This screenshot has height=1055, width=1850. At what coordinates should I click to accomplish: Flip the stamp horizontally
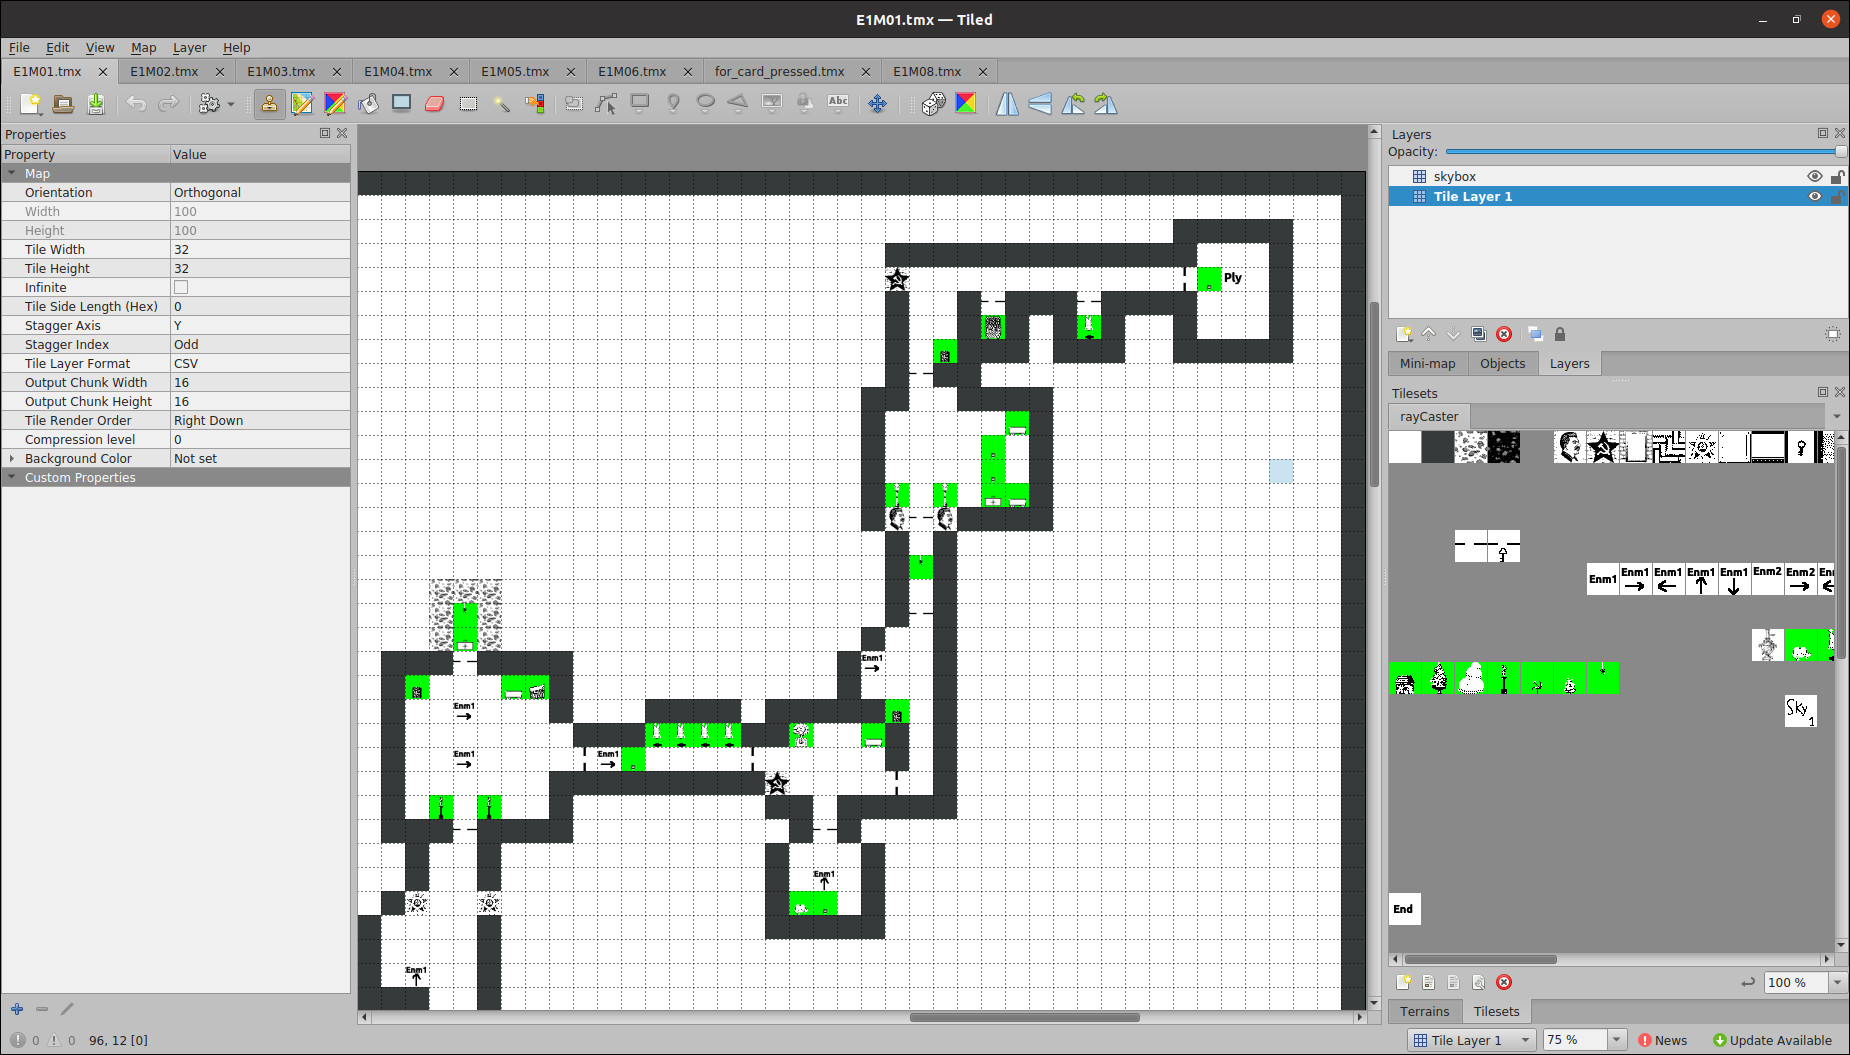(1006, 103)
